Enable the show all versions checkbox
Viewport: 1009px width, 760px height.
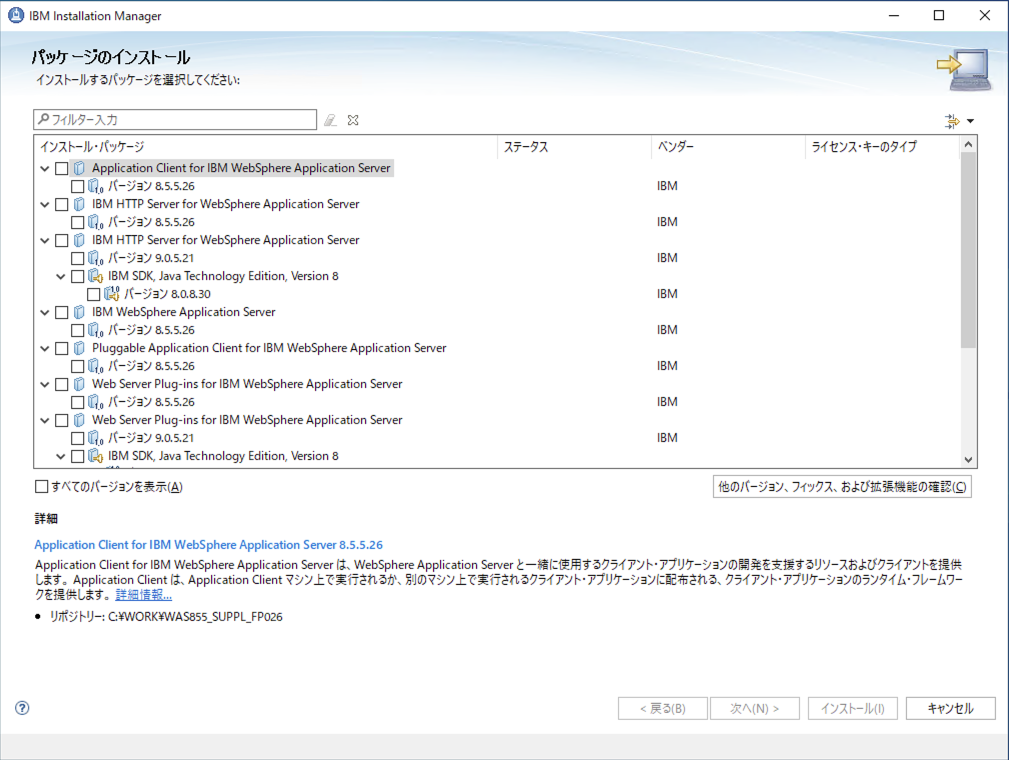pos(42,487)
